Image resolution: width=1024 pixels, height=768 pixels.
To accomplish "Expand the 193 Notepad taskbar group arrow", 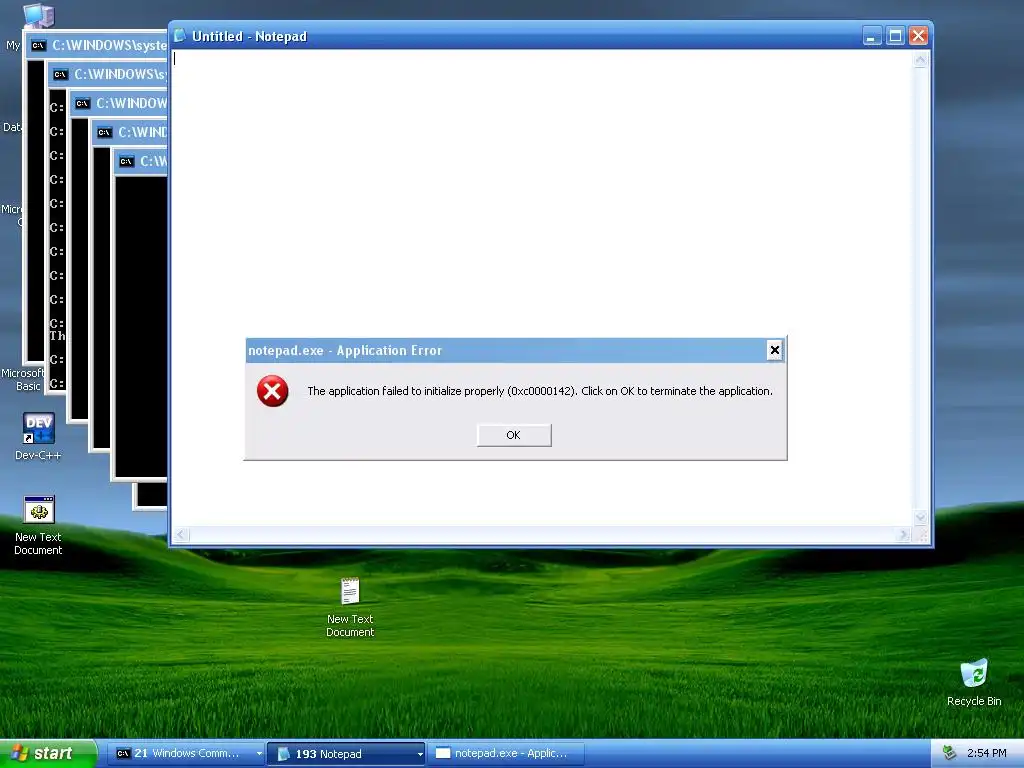I will tap(420, 754).
